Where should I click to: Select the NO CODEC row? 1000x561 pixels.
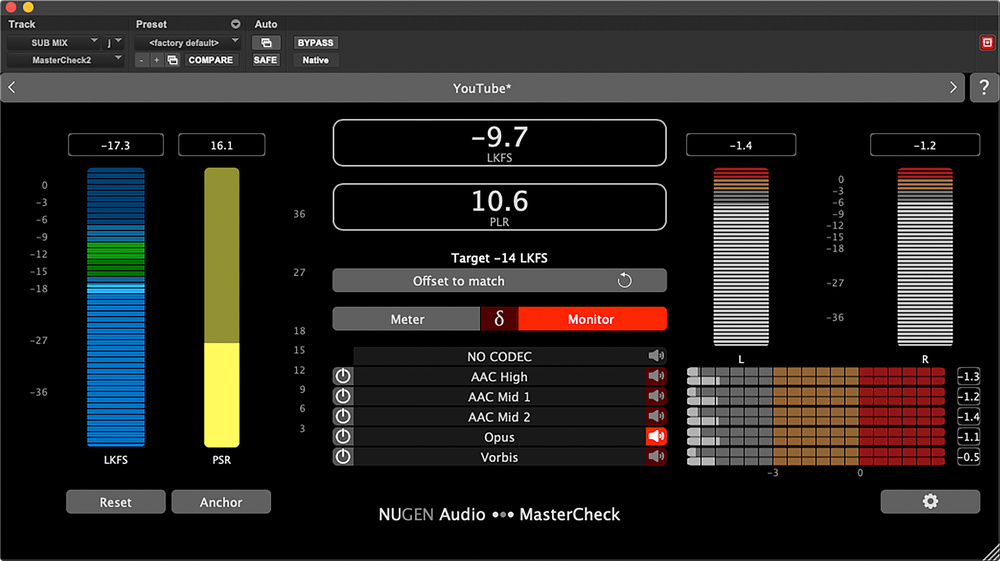pyautogui.click(x=499, y=356)
